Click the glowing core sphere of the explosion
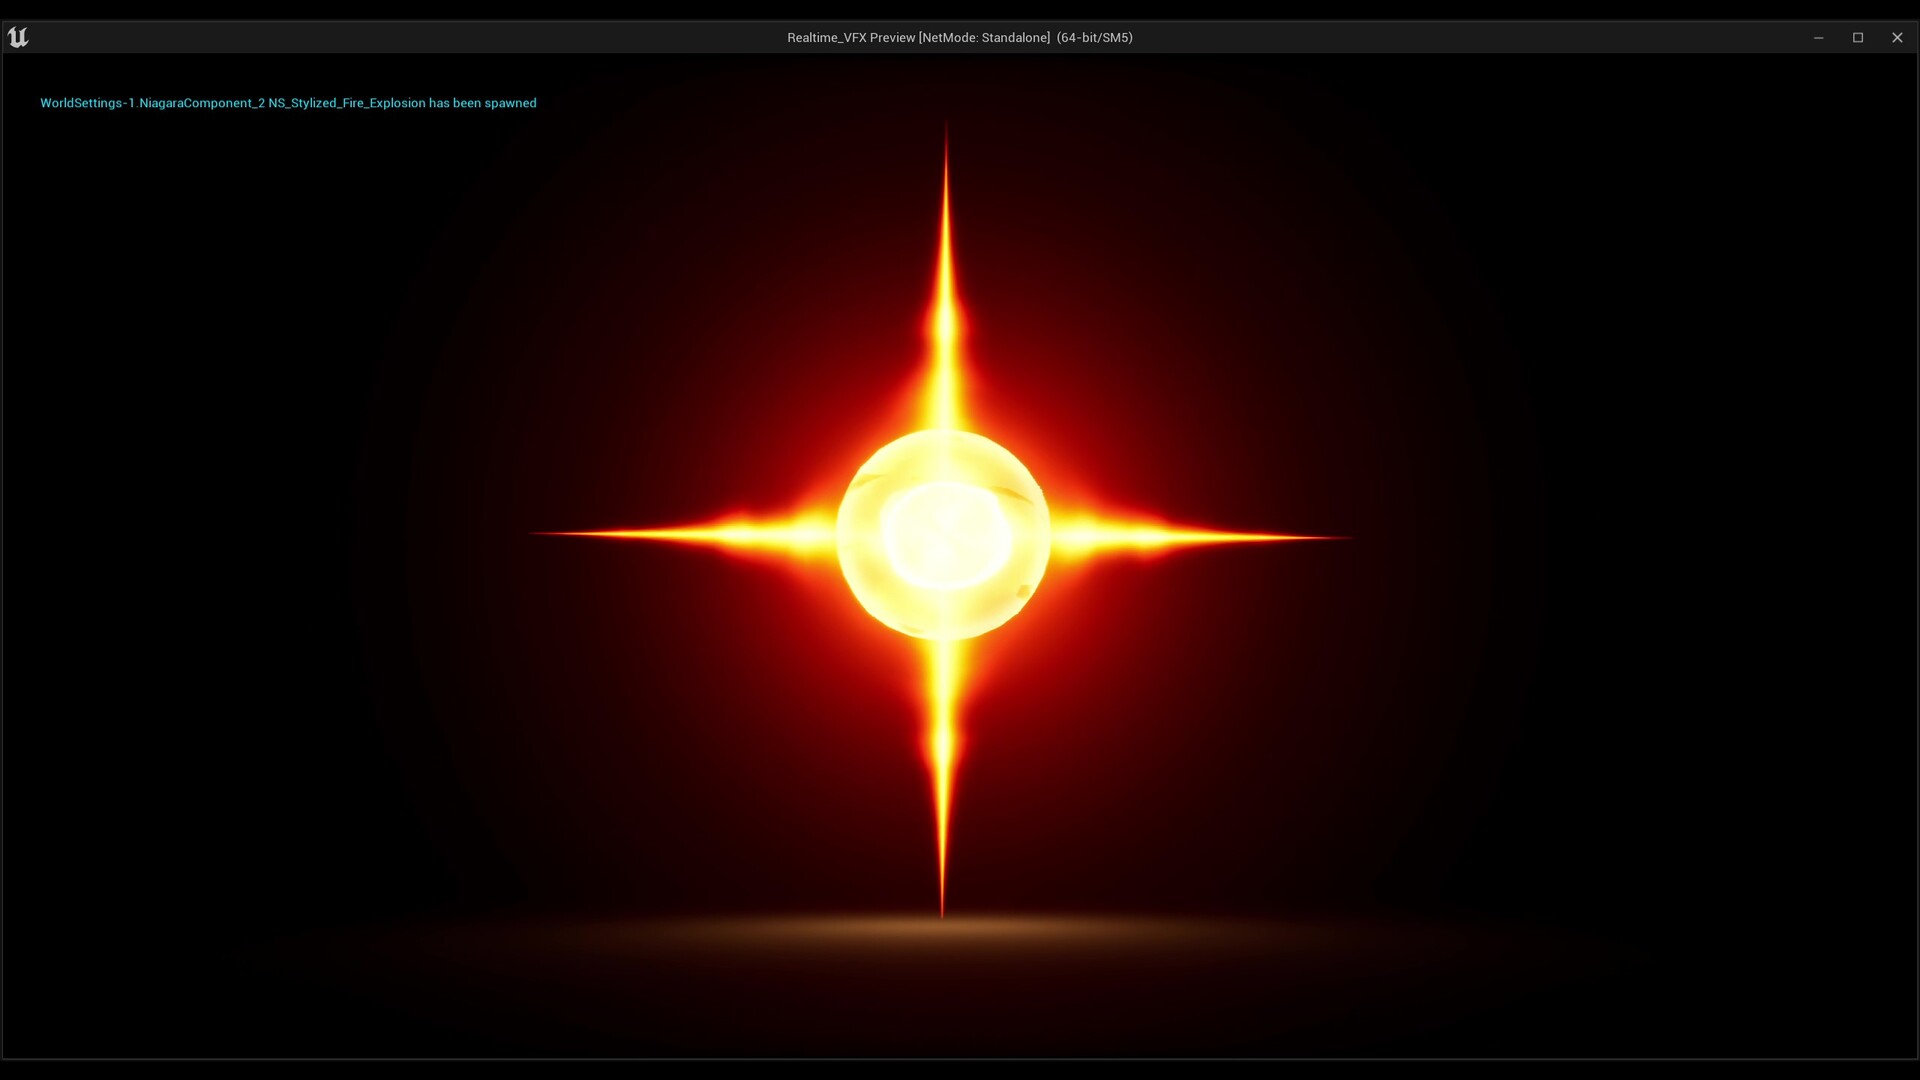The height and width of the screenshot is (1080, 1920). coord(945,535)
